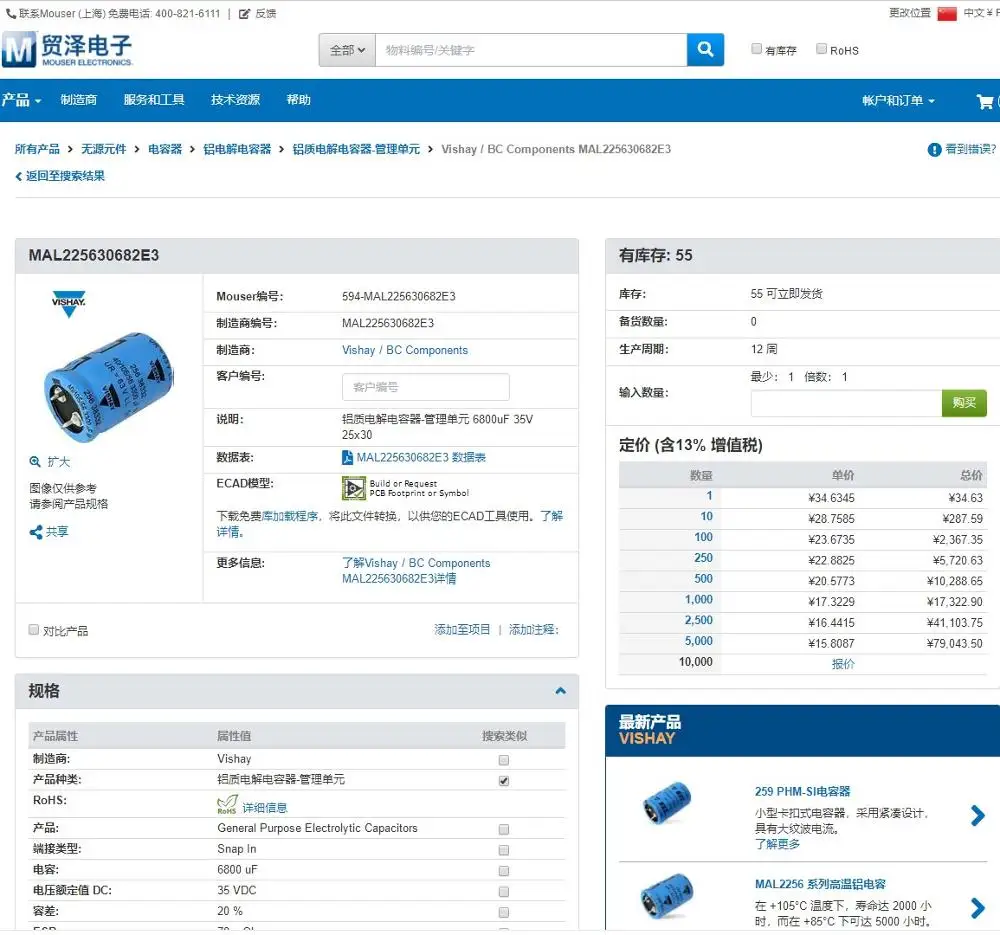Click the phone contact icon at top
The width and height of the screenshot is (1000, 935).
(11, 13)
